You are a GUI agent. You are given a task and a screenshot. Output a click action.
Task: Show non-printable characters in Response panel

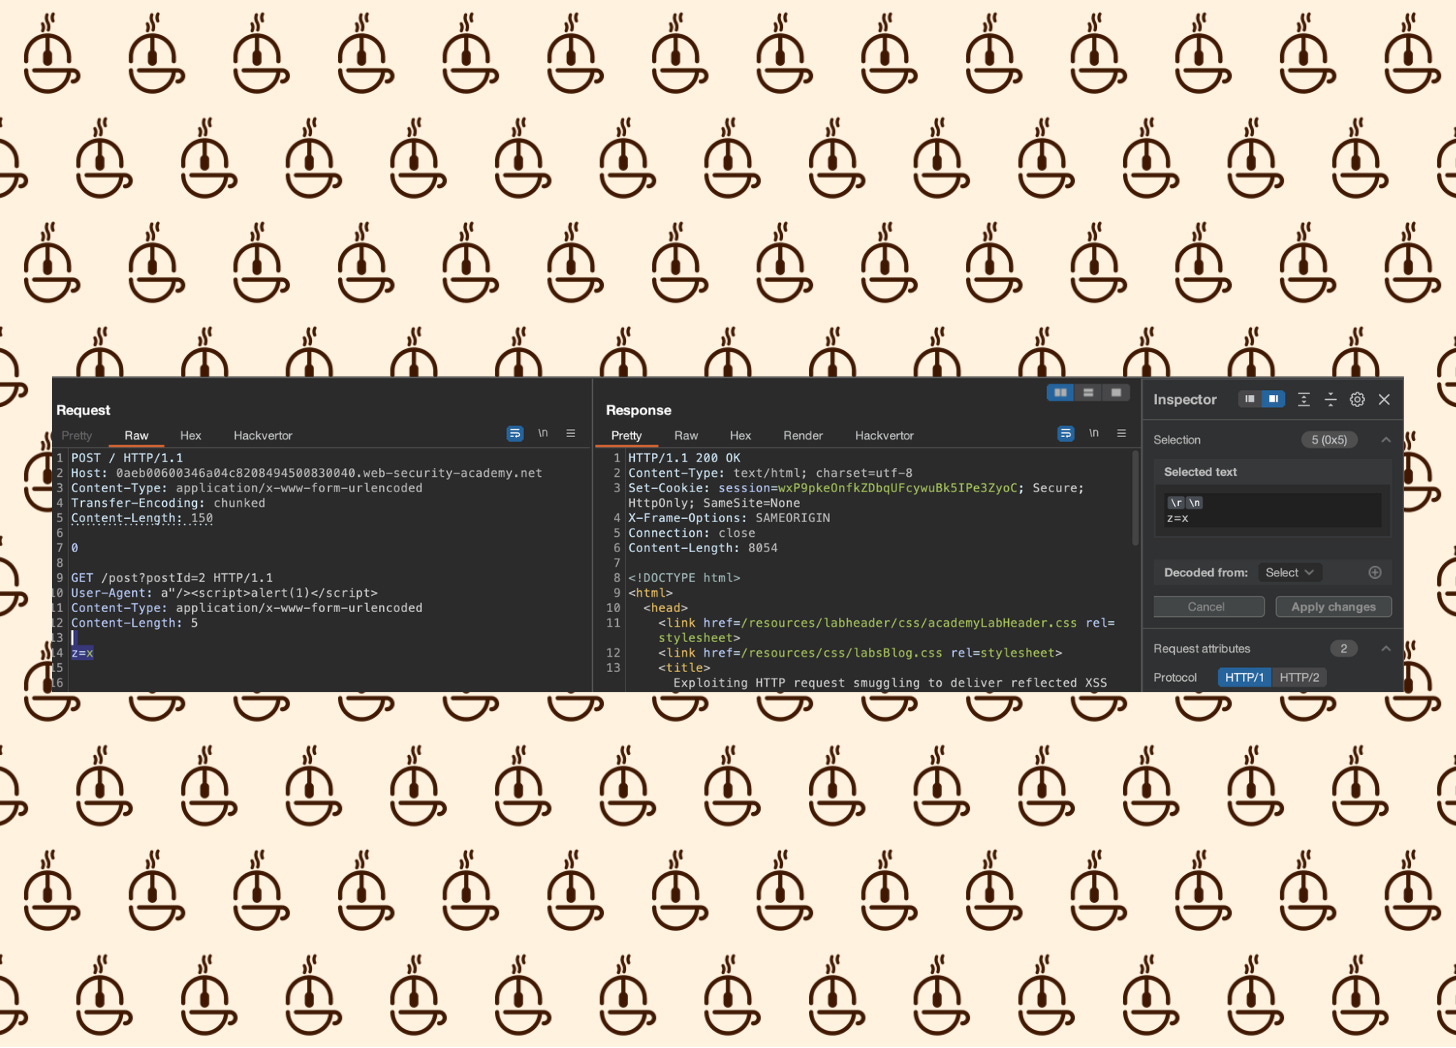[x=1094, y=434]
